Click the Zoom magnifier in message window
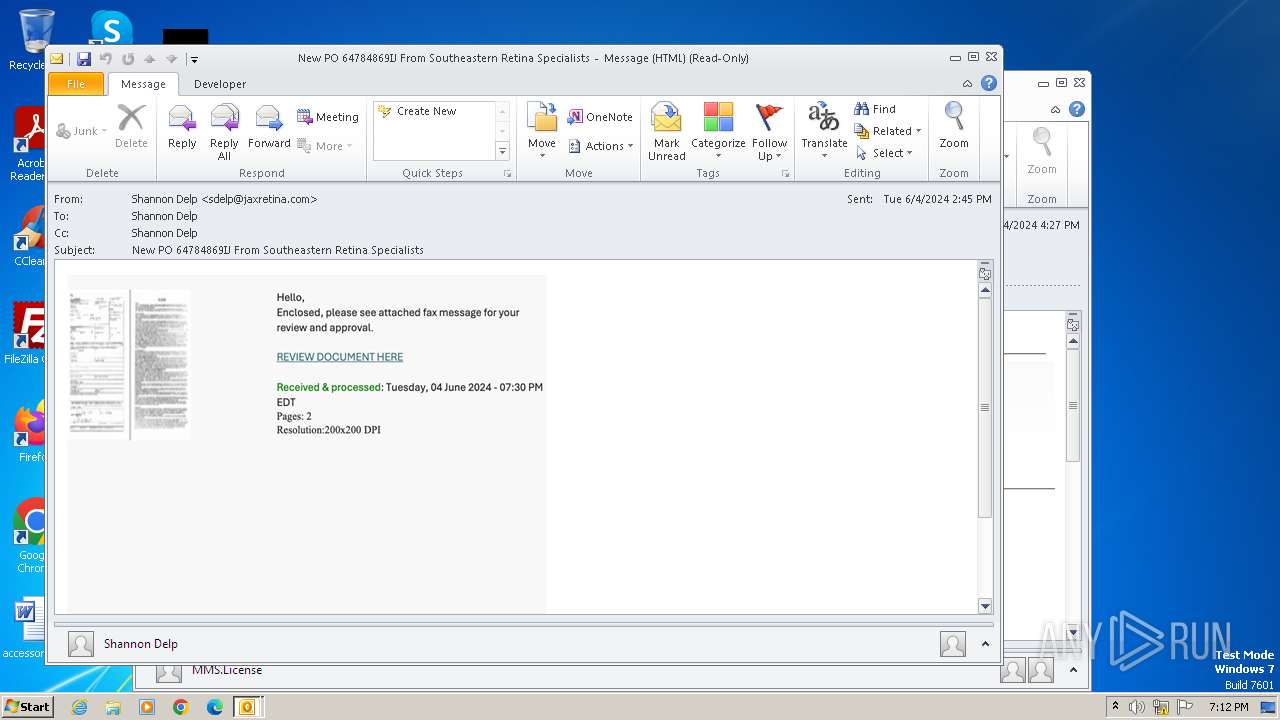Image resolution: width=1280 pixels, height=720 pixels. (x=954, y=127)
